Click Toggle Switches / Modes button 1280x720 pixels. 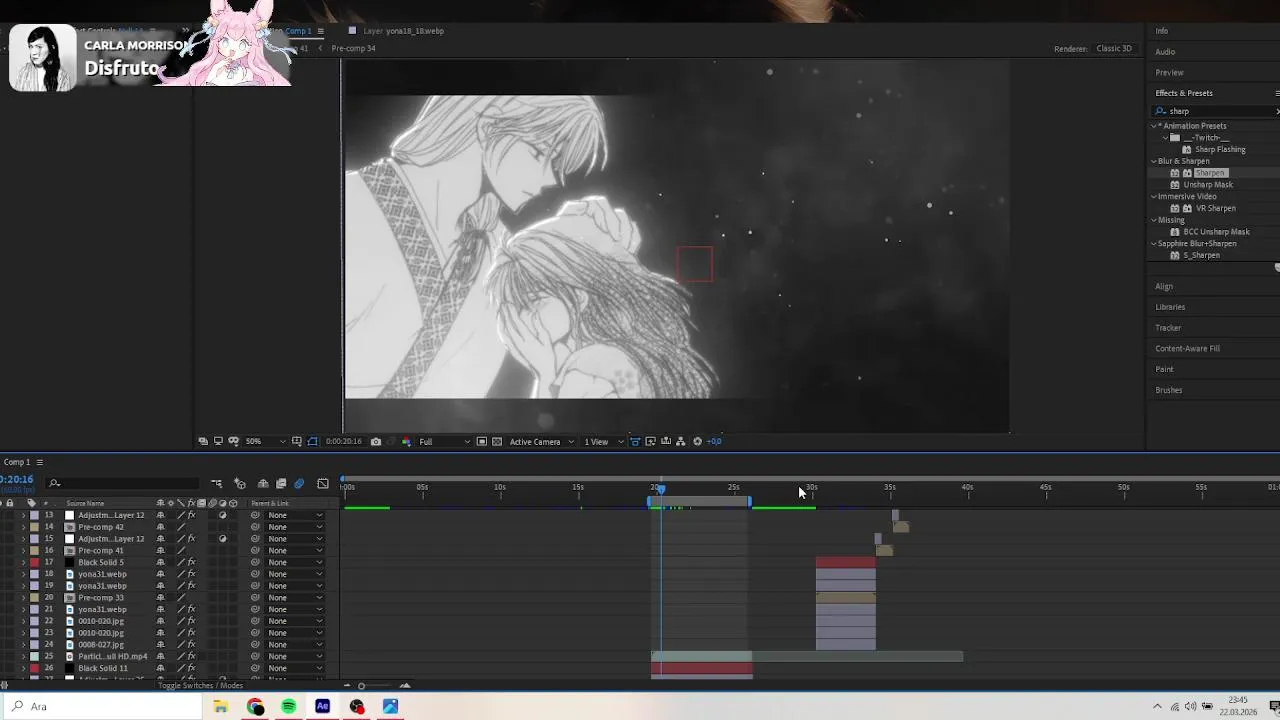[x=200, y=685]
